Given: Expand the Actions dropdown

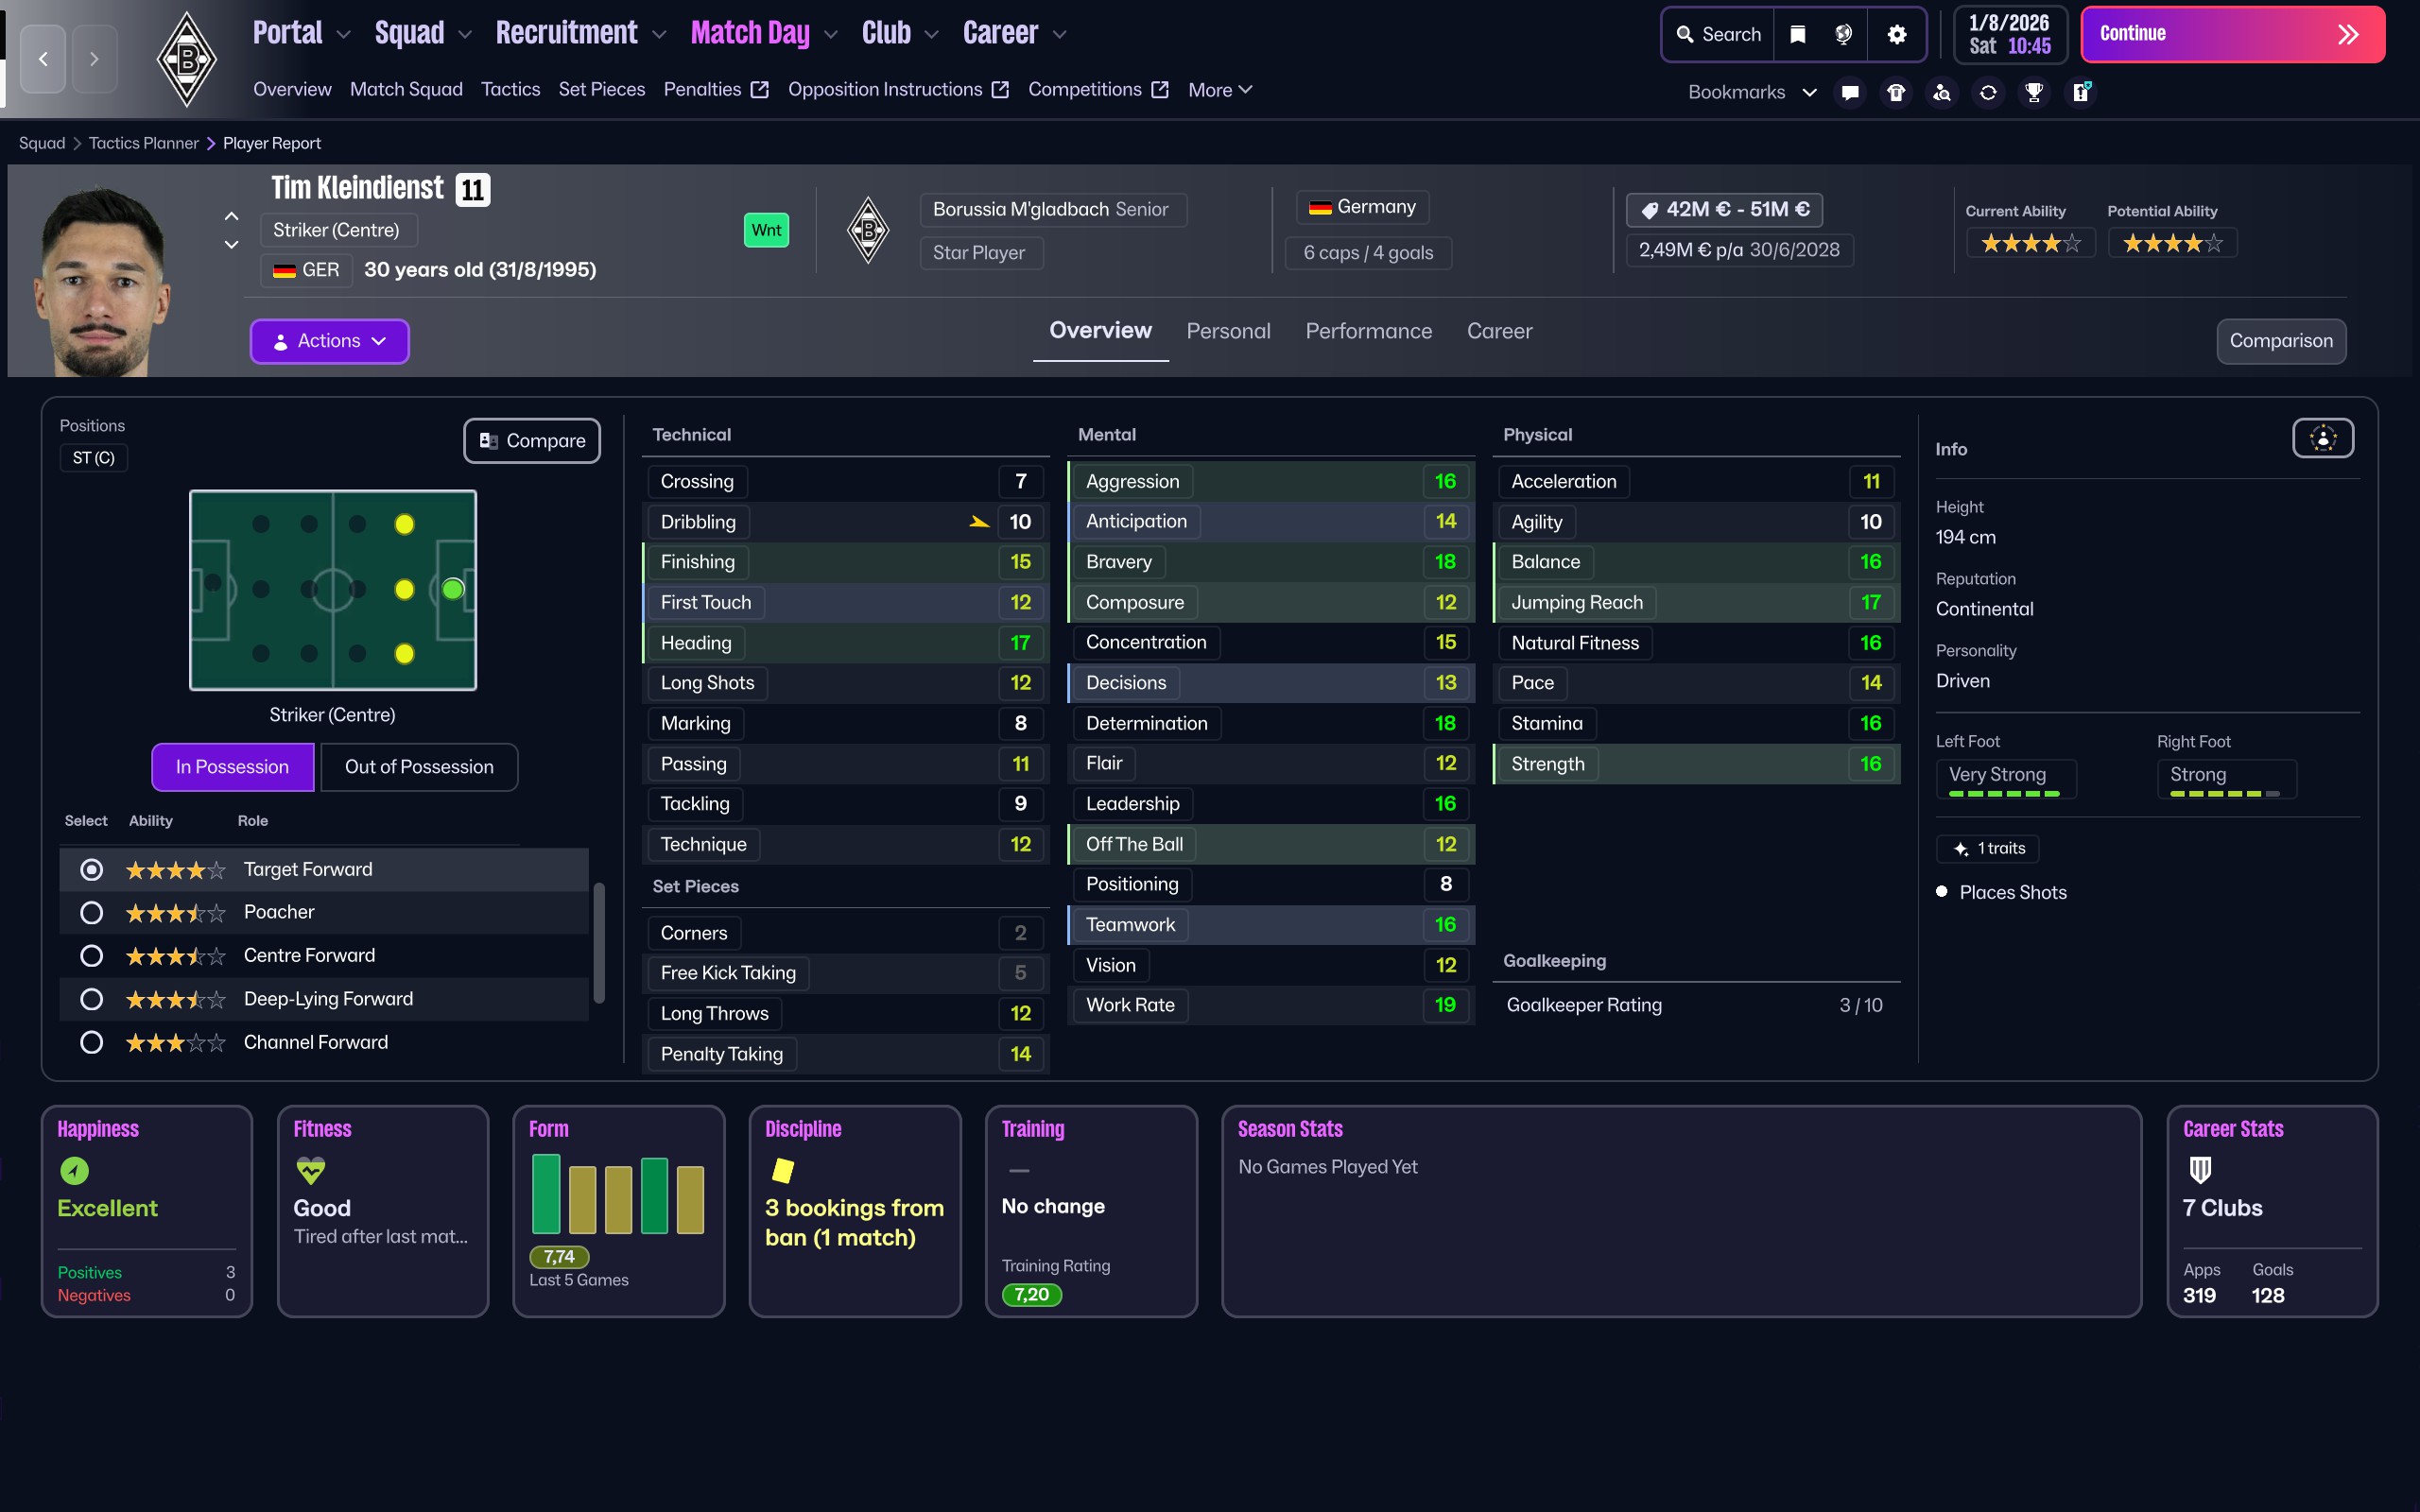Looking at the screenshot, I should pos(329,341).
